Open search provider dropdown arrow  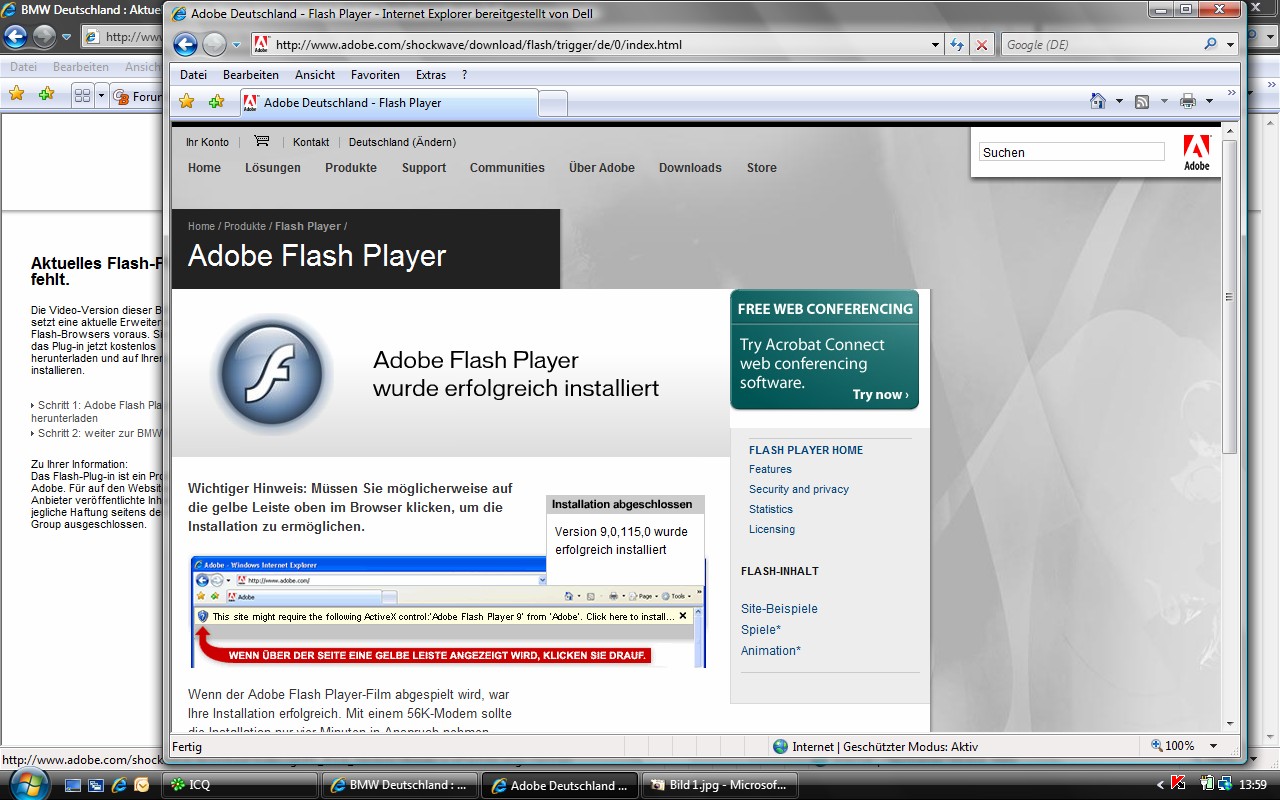1230,45
